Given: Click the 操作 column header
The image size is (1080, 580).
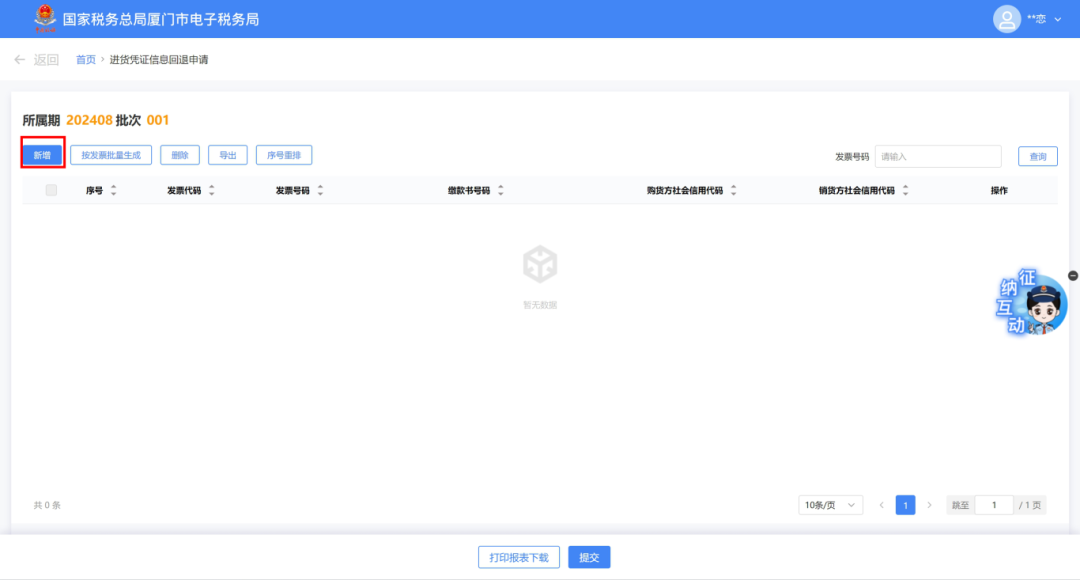Looking at the screenshot, I should coord(999,190).
